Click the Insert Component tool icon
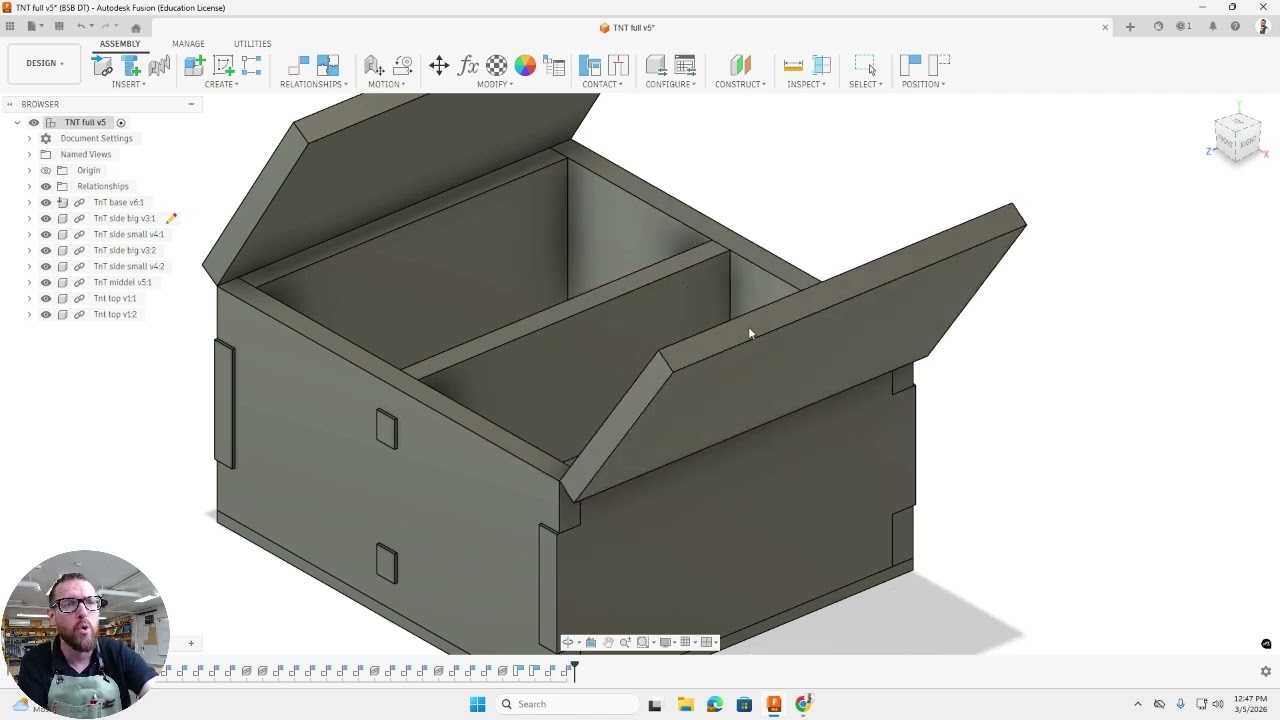Viewport: 1280px width, 720px height. (102, 66)
